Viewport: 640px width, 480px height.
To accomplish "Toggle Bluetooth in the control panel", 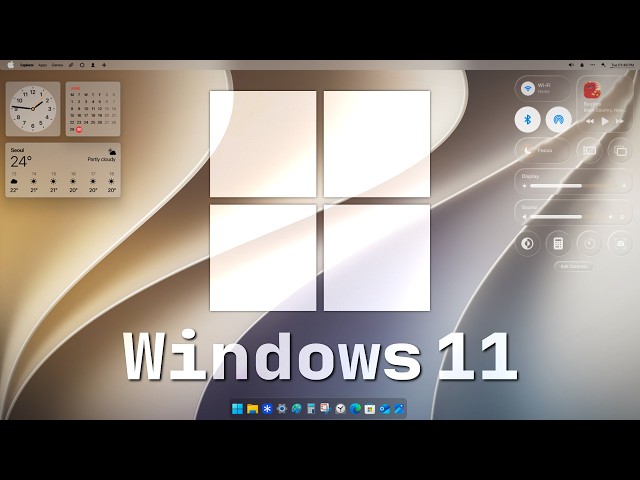I will (x=527, y=120).
